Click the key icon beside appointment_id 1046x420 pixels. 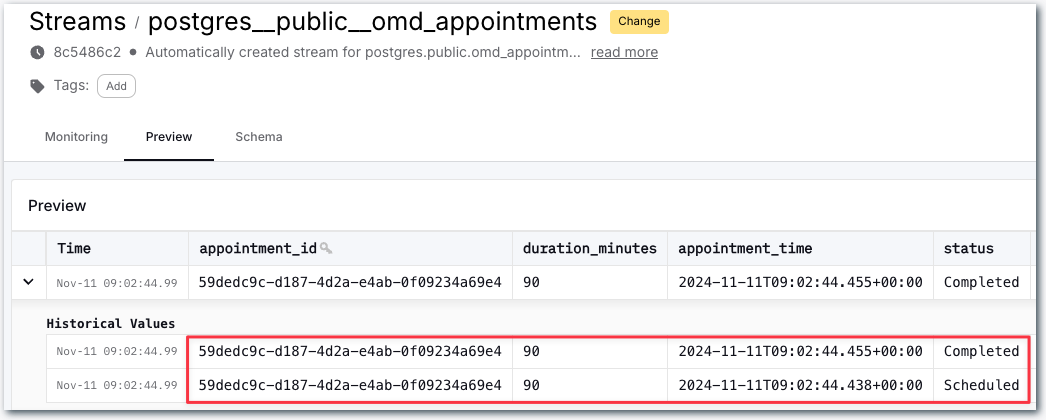point(326,248)
